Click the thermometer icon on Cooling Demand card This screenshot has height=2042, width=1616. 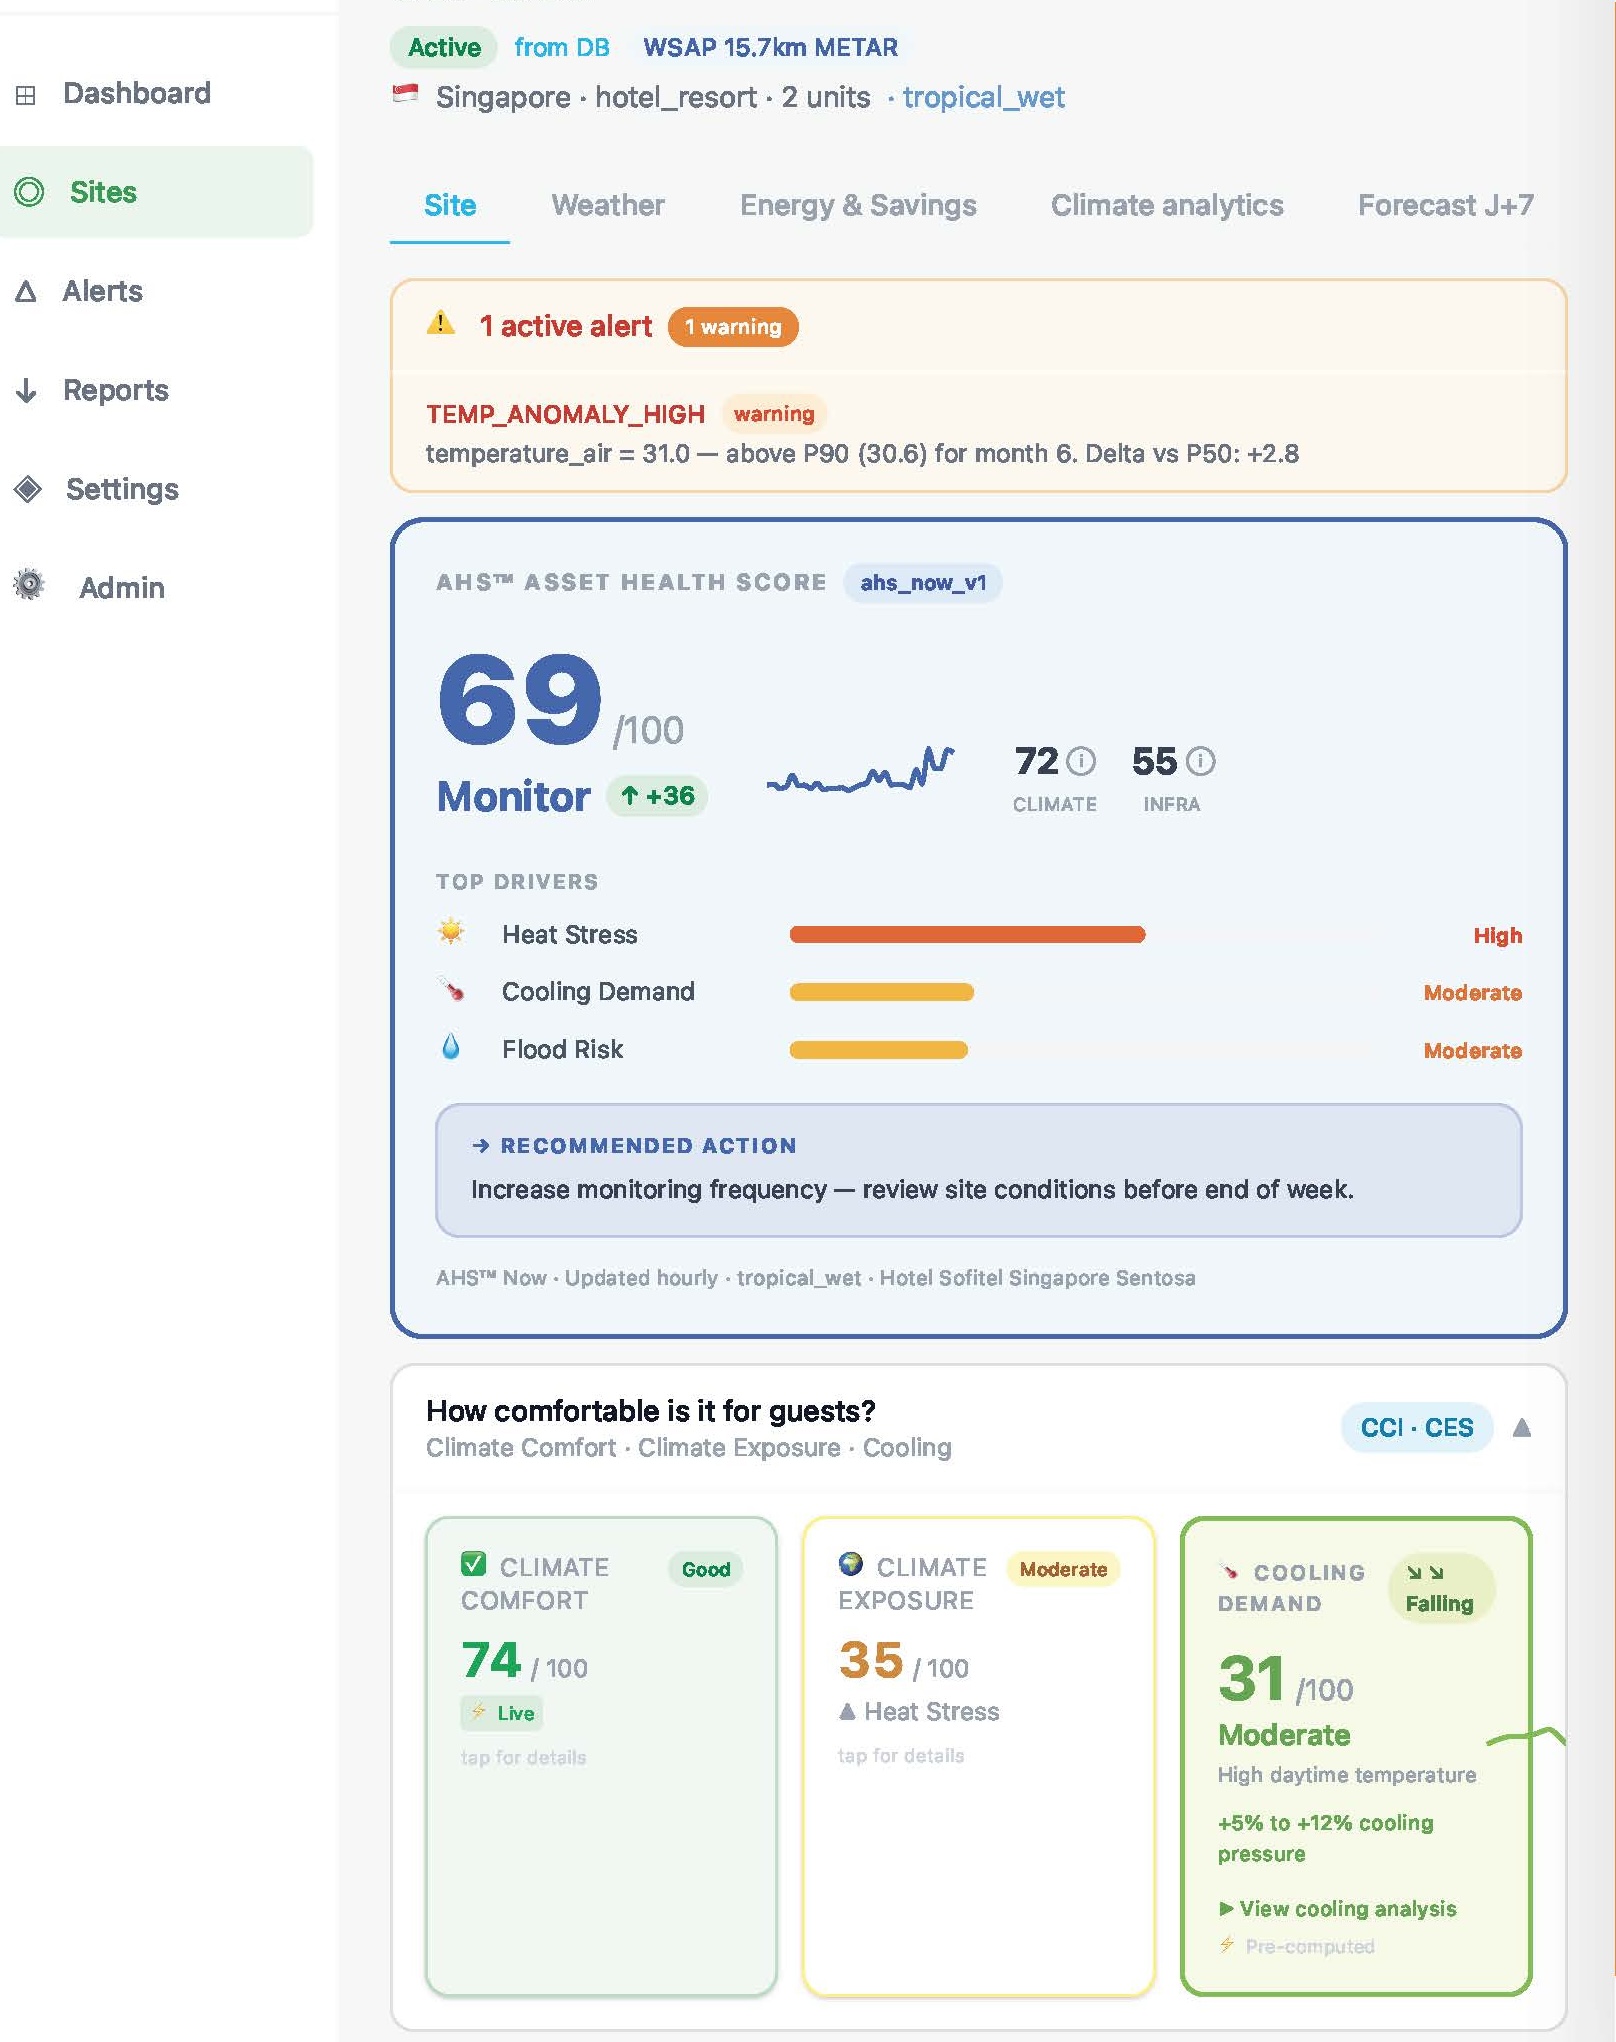pos(1229,1571)
